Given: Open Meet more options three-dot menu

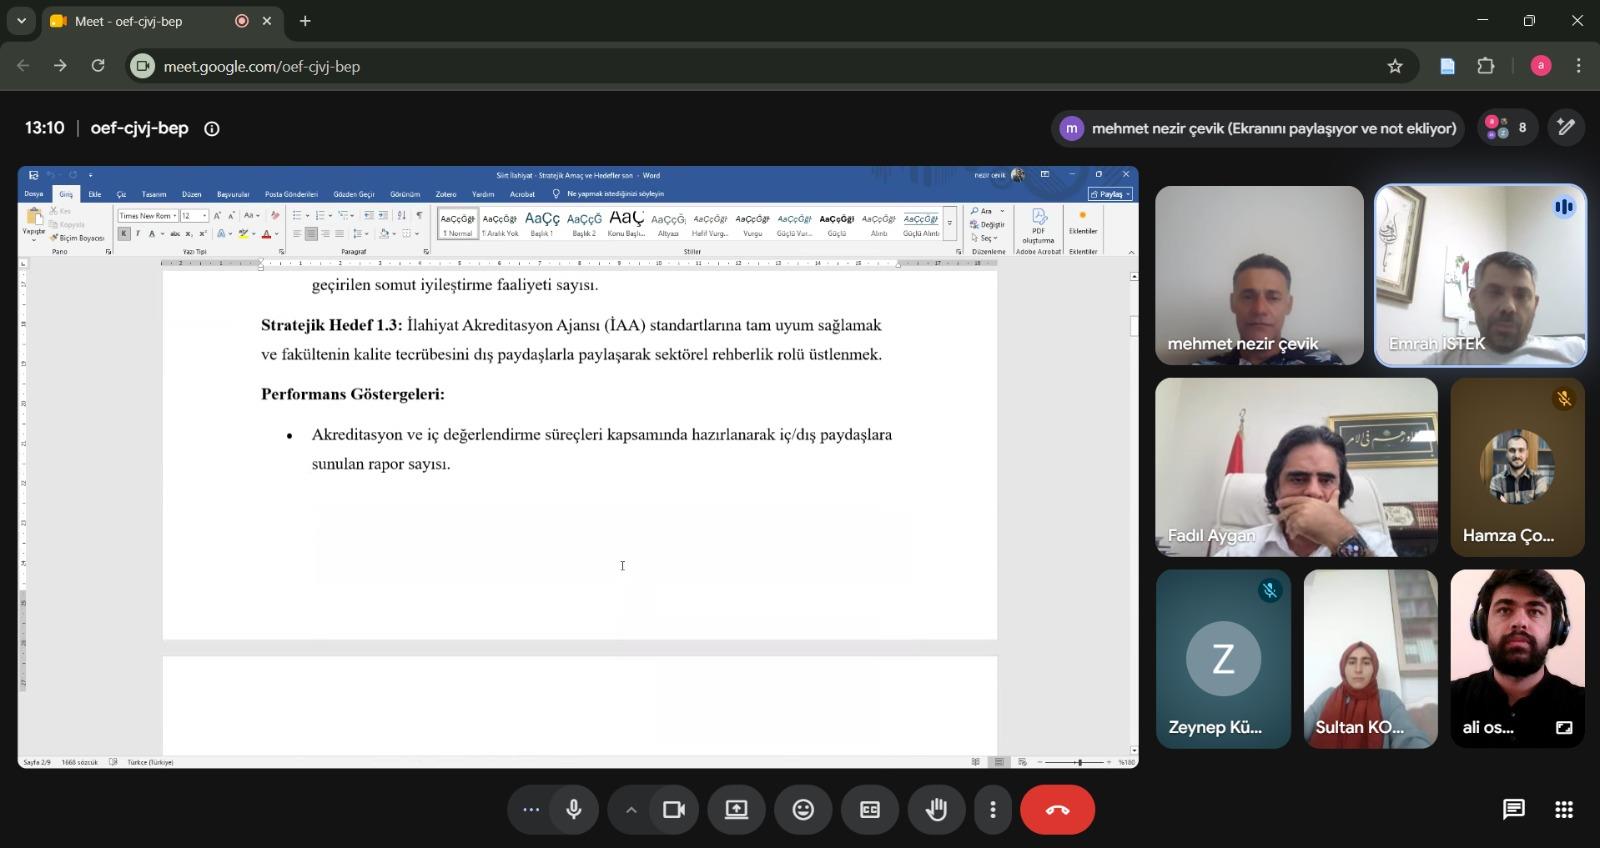Looking at the screenshot, I should pos(993,810).
